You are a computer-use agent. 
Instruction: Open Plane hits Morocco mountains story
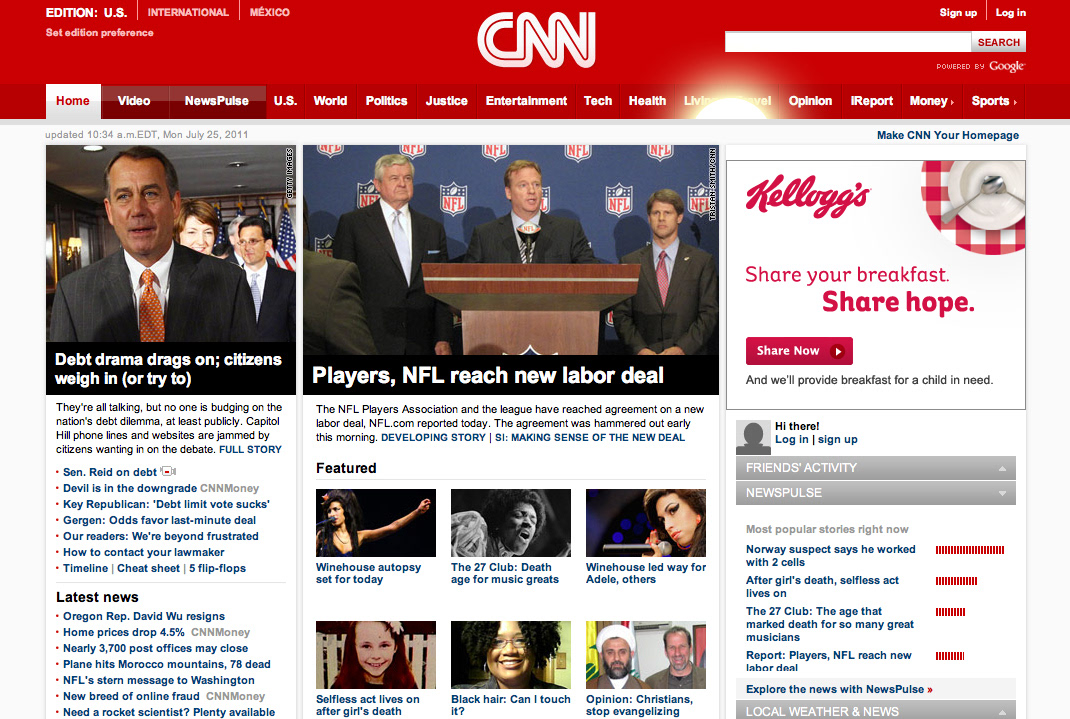(167, 664)
